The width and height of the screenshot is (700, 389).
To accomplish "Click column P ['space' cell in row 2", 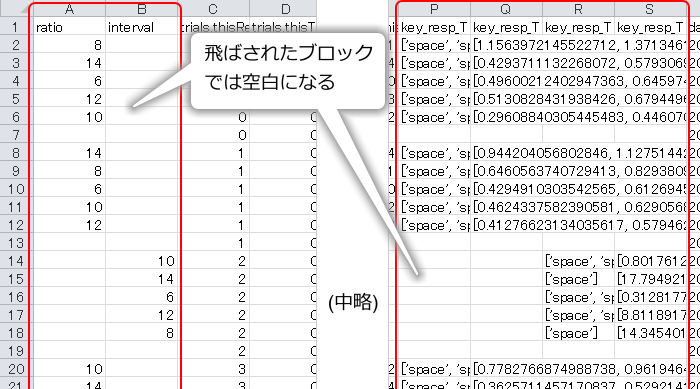I will (434, 45).
